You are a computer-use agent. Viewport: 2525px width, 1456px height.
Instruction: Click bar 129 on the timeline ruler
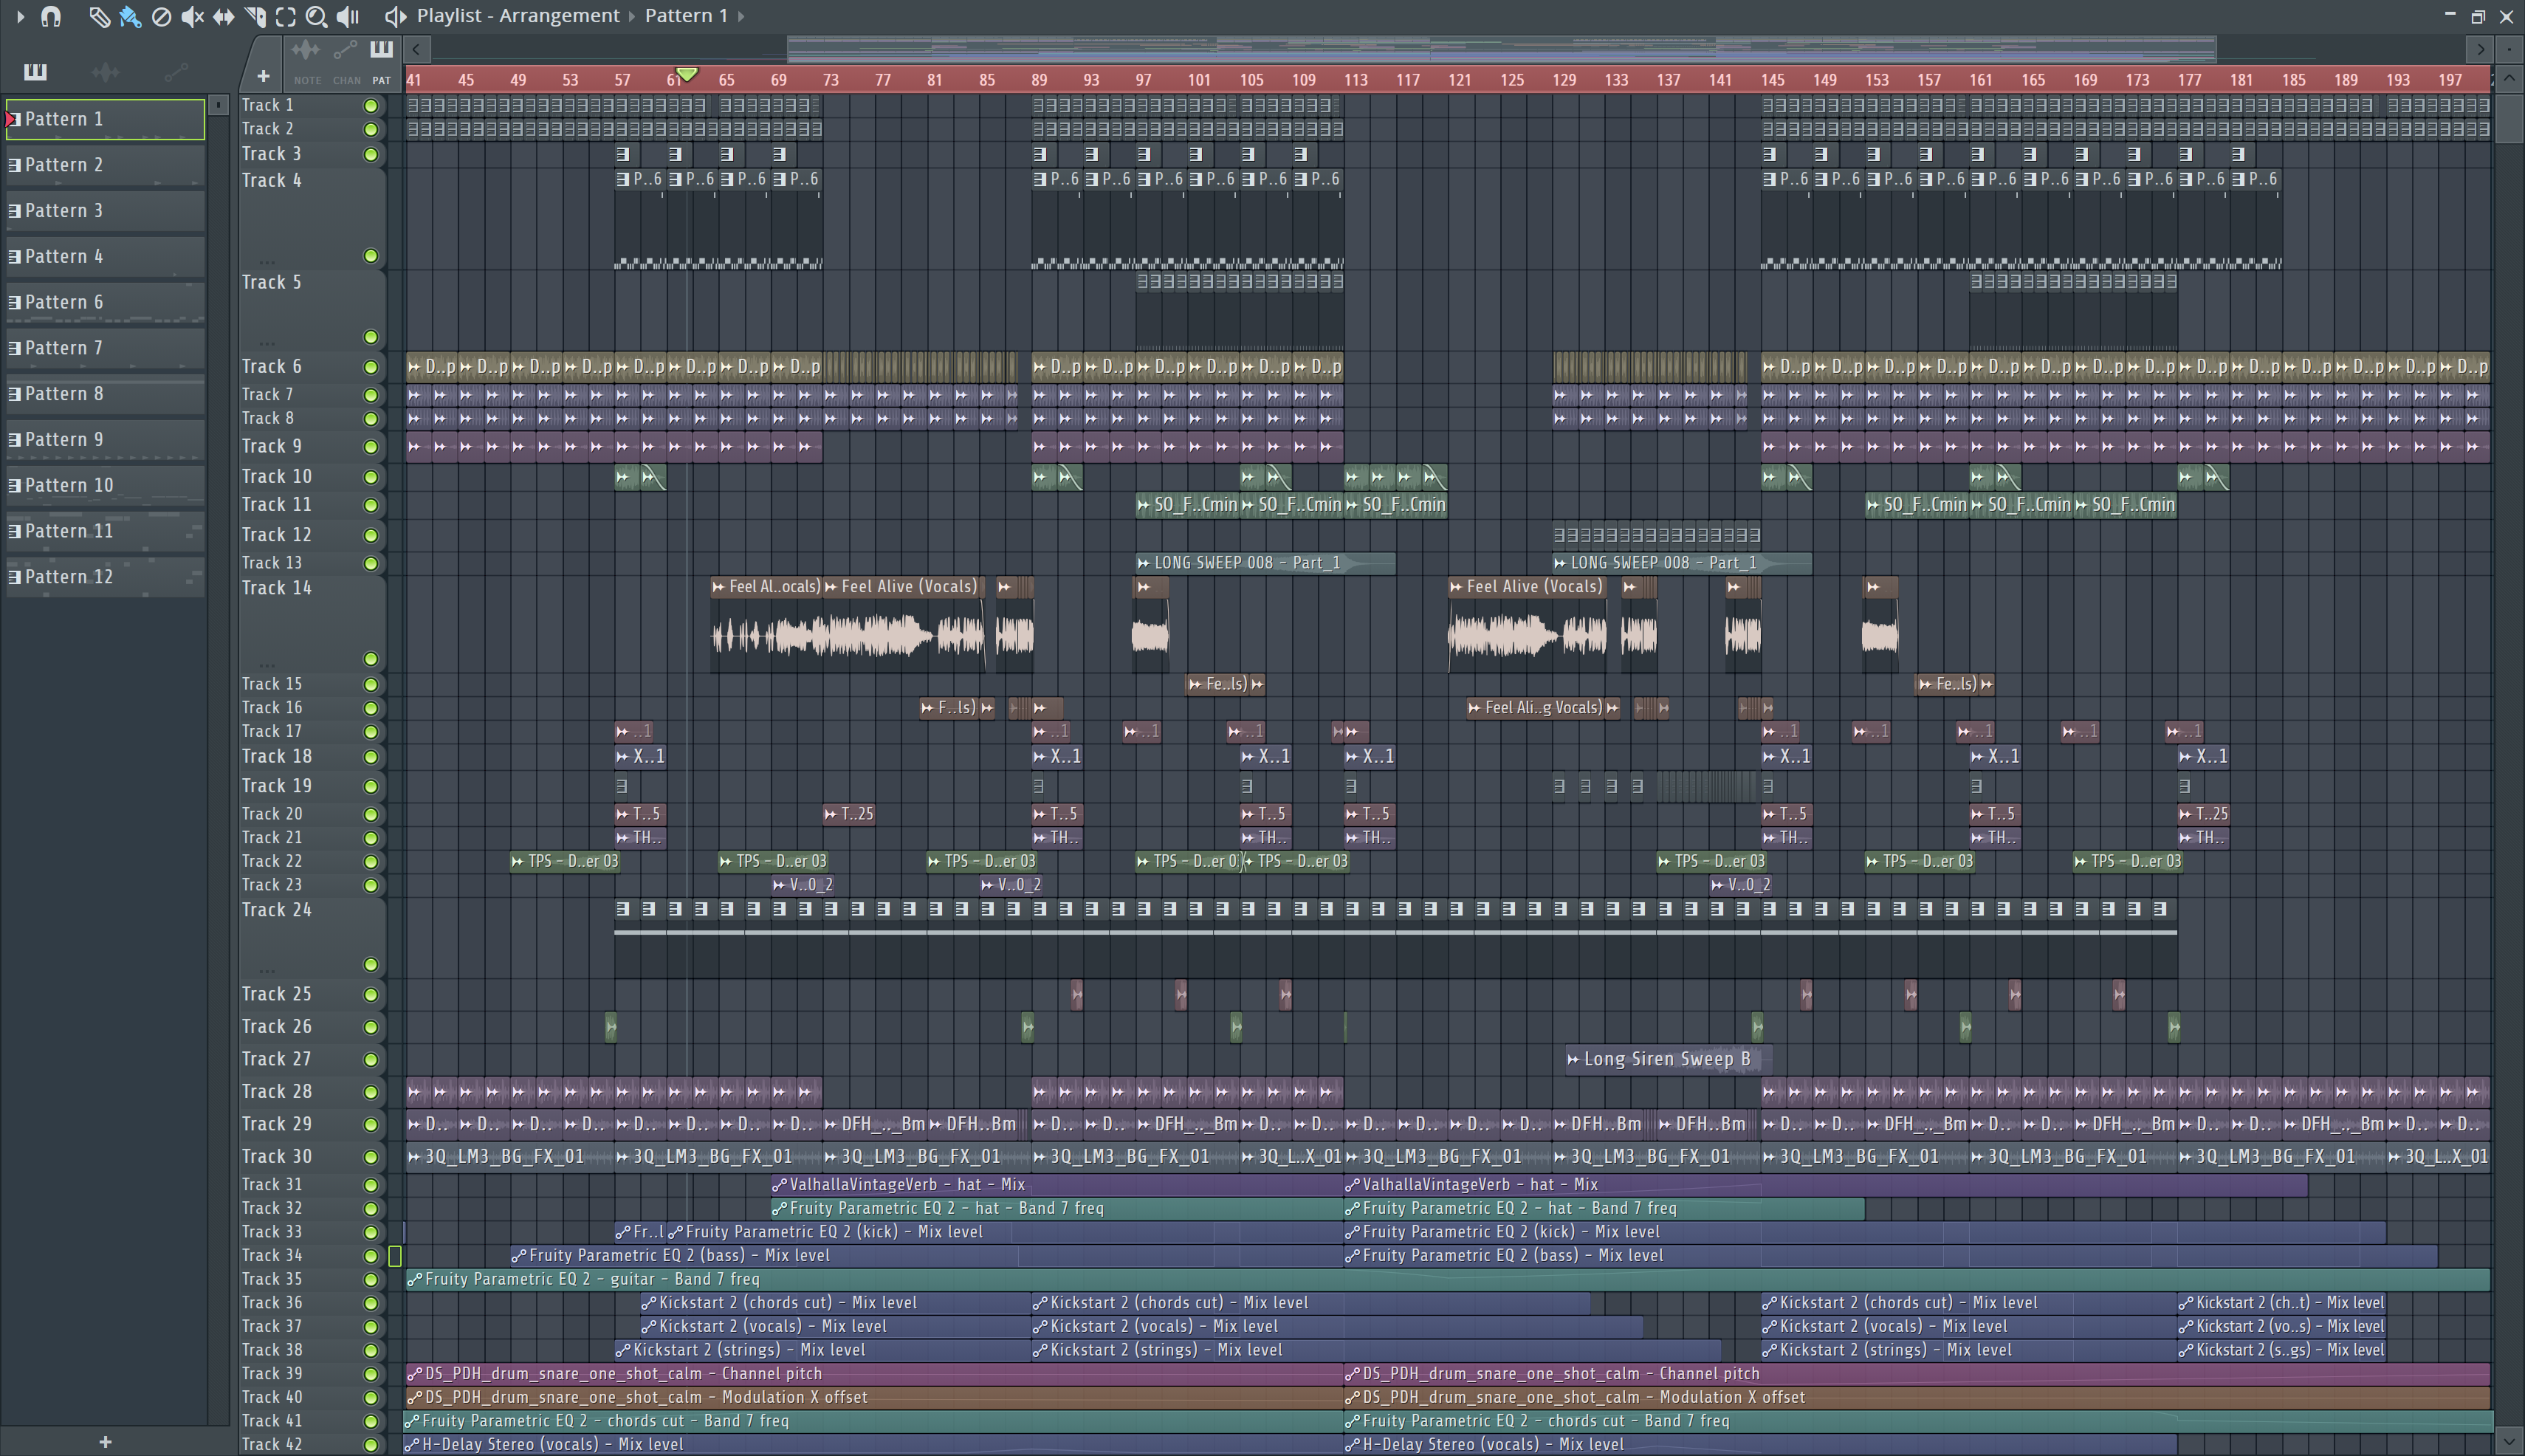(x=1564, y=80)
